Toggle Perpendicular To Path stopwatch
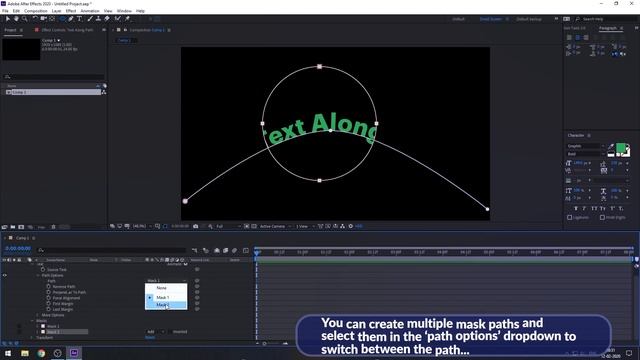Screen dimensions: 640x360 49,292
